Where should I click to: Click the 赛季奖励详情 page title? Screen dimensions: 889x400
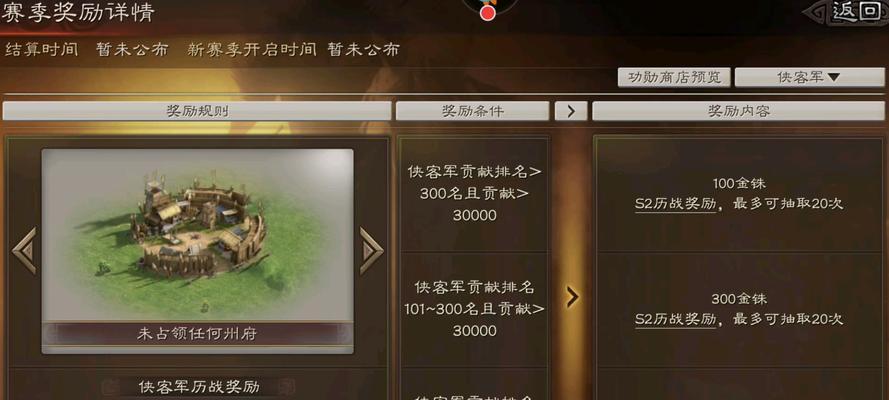tap(78, 12)
